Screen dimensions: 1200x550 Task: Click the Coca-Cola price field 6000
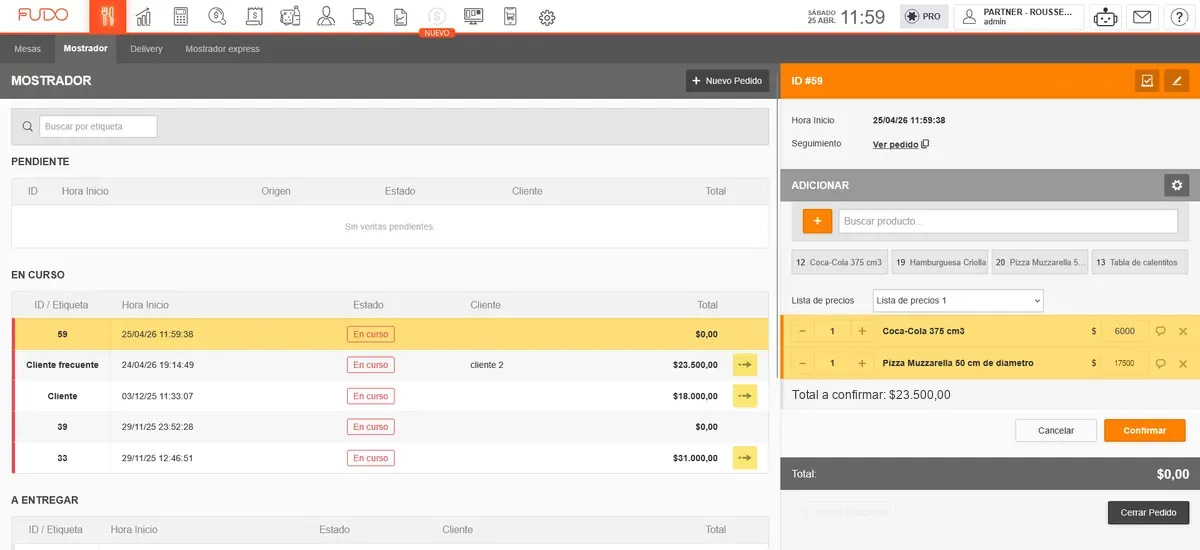click(1124, 331)
